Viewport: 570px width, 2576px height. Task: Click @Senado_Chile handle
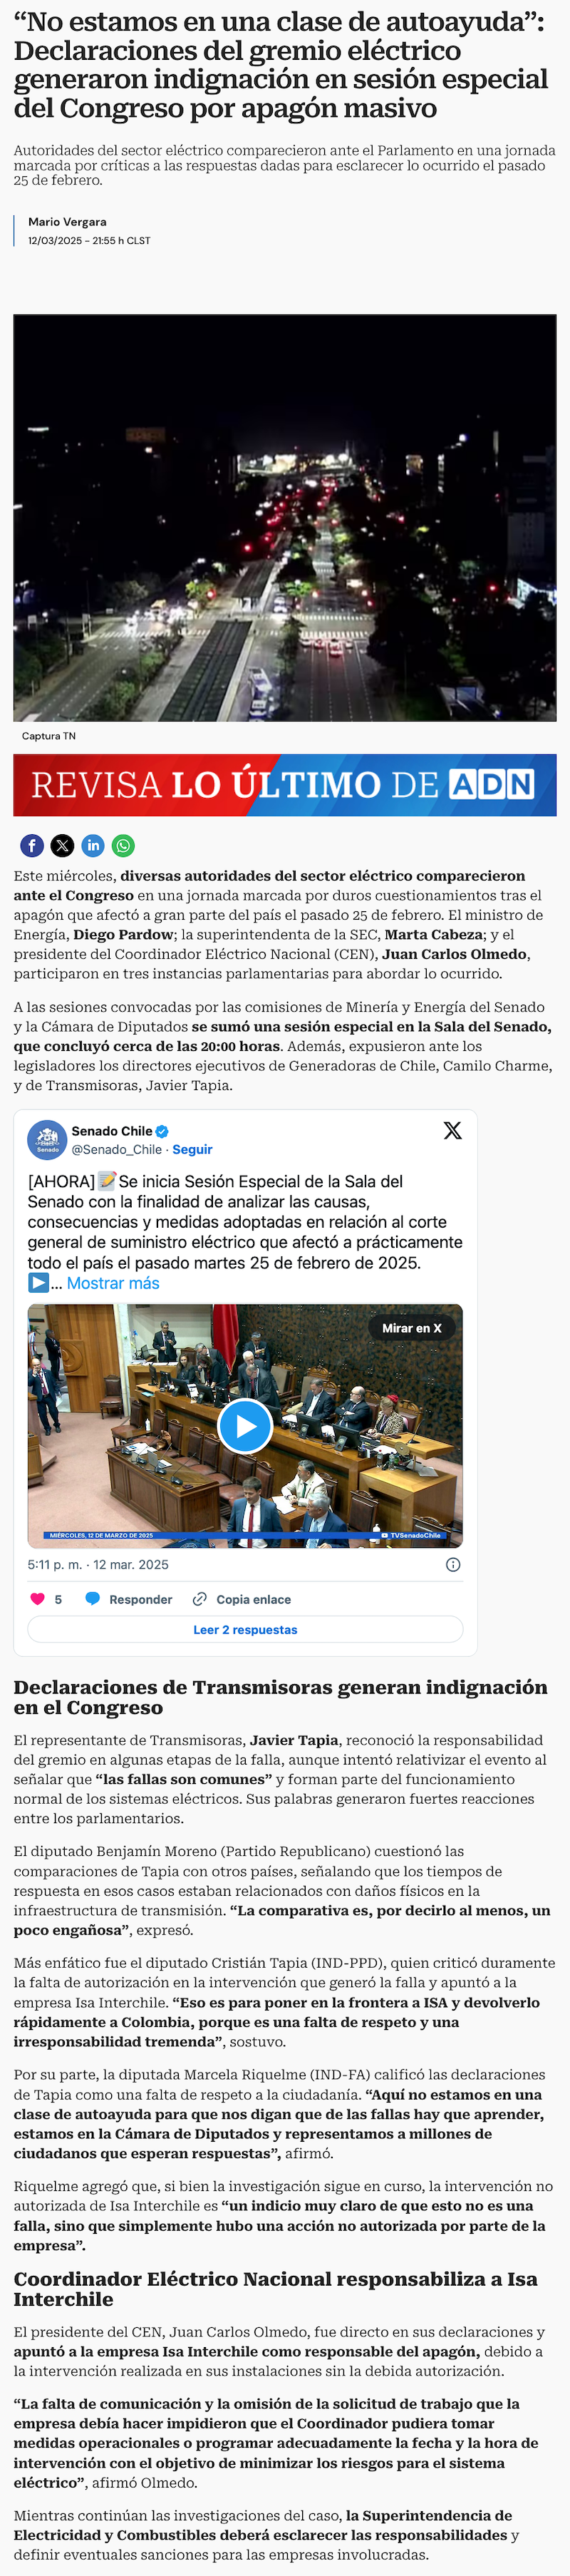click(x=116, y=1150)
